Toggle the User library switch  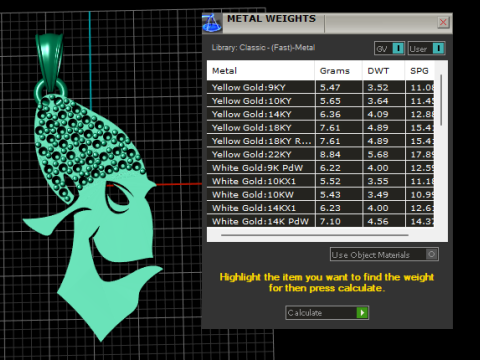point(426,49)
